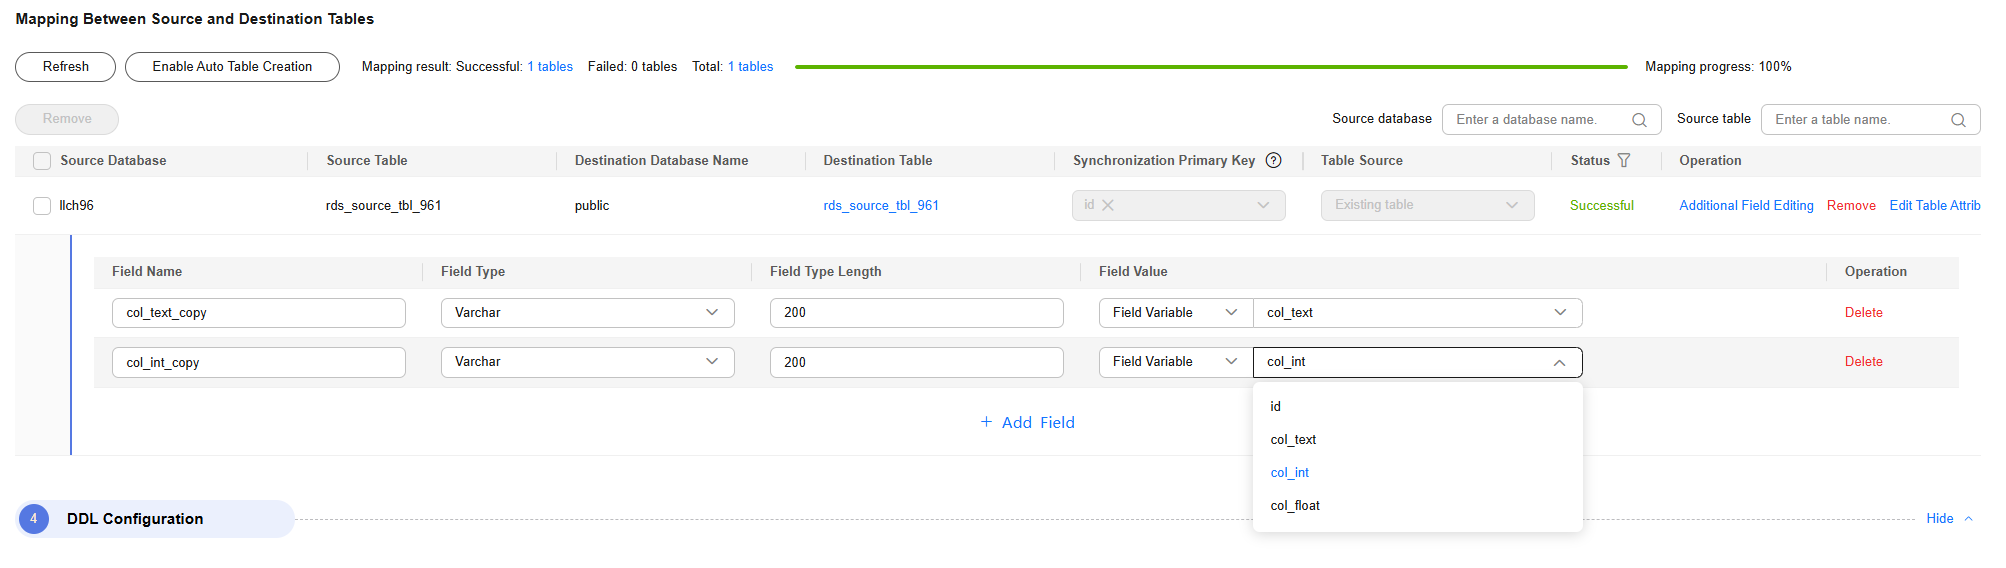Click the Field Type Length input for col_text_copy
Screen dimensions: 2006x568
click(916, 313)
